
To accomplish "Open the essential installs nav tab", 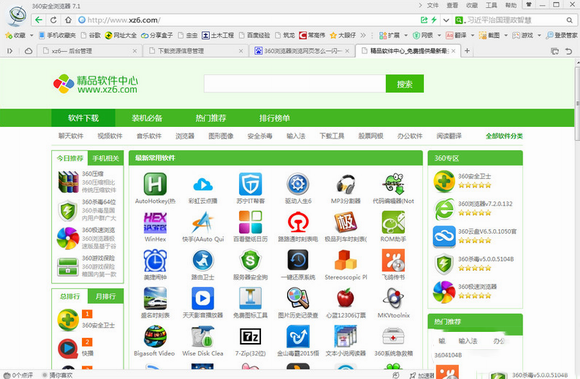I will [x=147, y=118].
